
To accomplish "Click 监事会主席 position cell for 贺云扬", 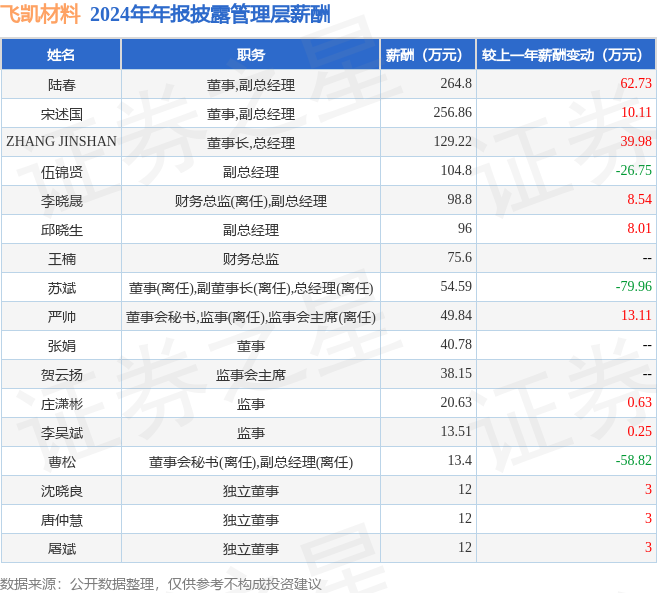I will click(x=251, y=375).
